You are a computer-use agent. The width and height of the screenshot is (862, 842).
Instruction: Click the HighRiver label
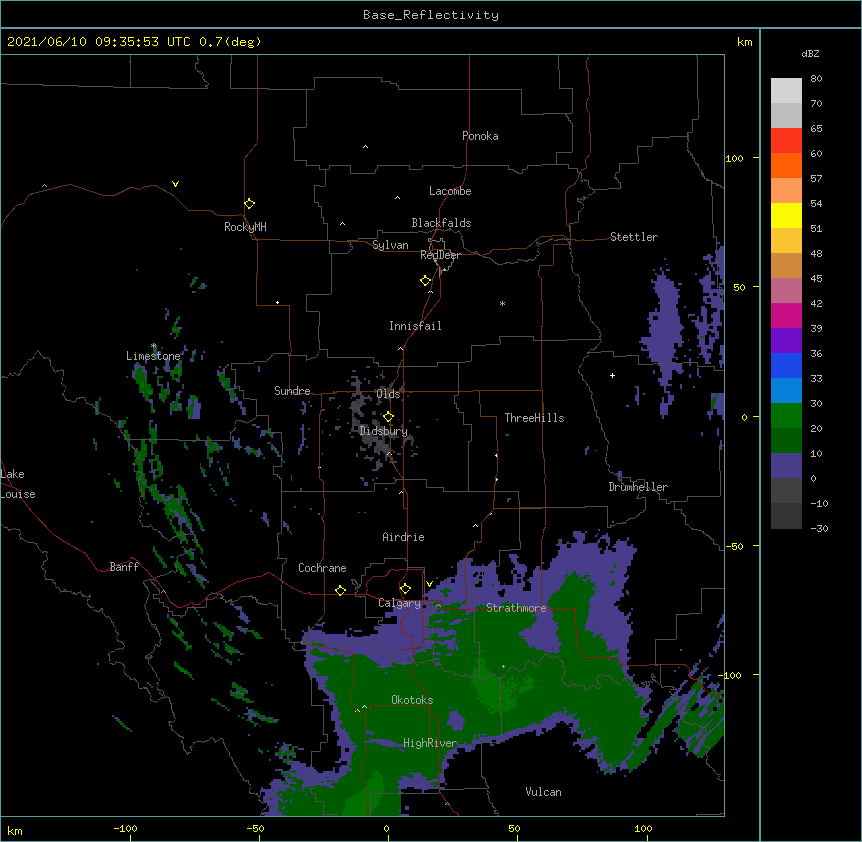[x=430, y=743]
